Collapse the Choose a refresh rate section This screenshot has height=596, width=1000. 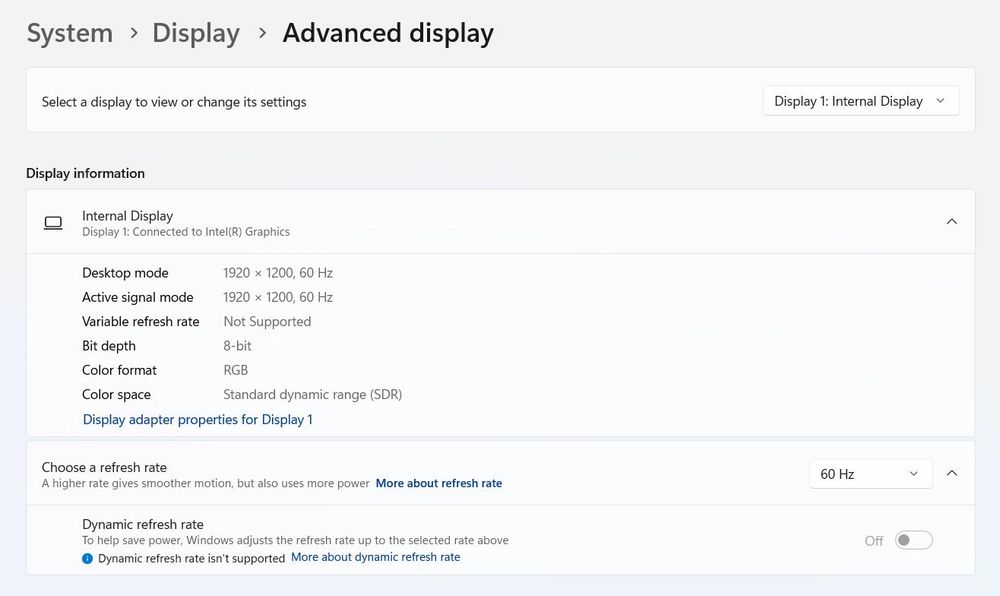[952, 473]
